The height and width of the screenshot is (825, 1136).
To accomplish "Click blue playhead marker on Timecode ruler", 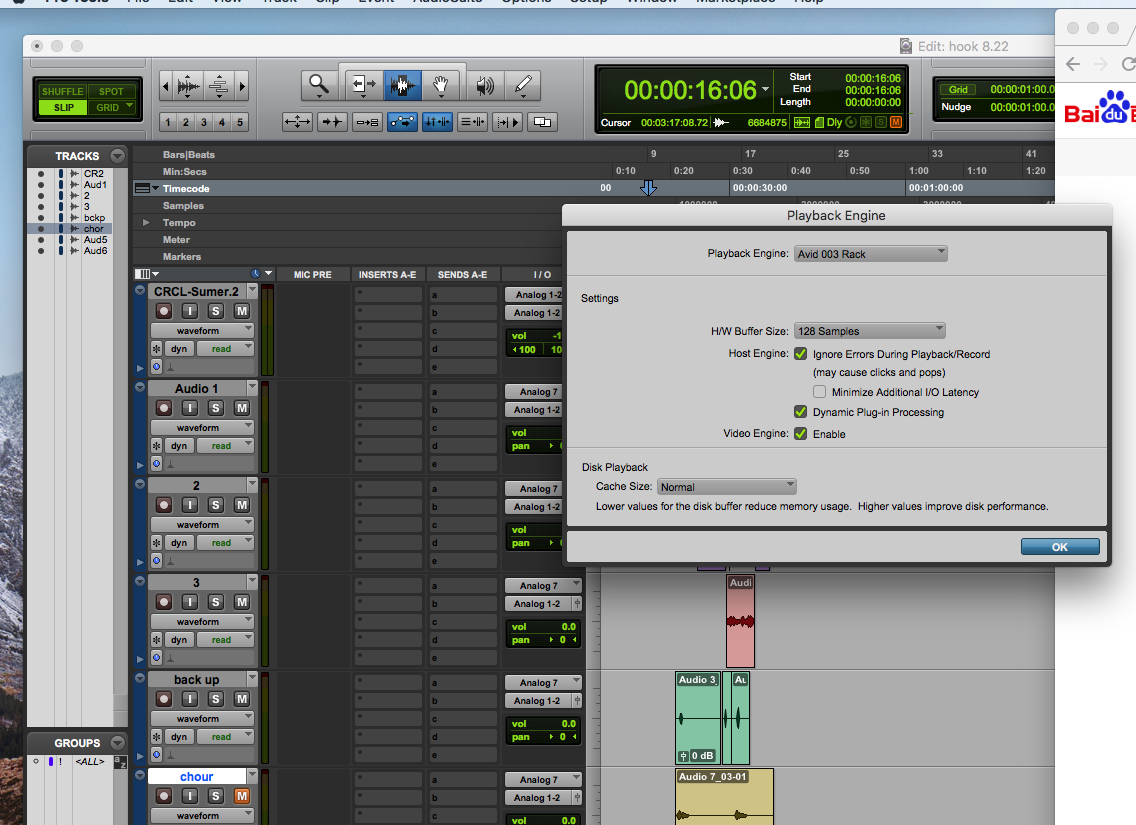I will click(x=648, y=188).
